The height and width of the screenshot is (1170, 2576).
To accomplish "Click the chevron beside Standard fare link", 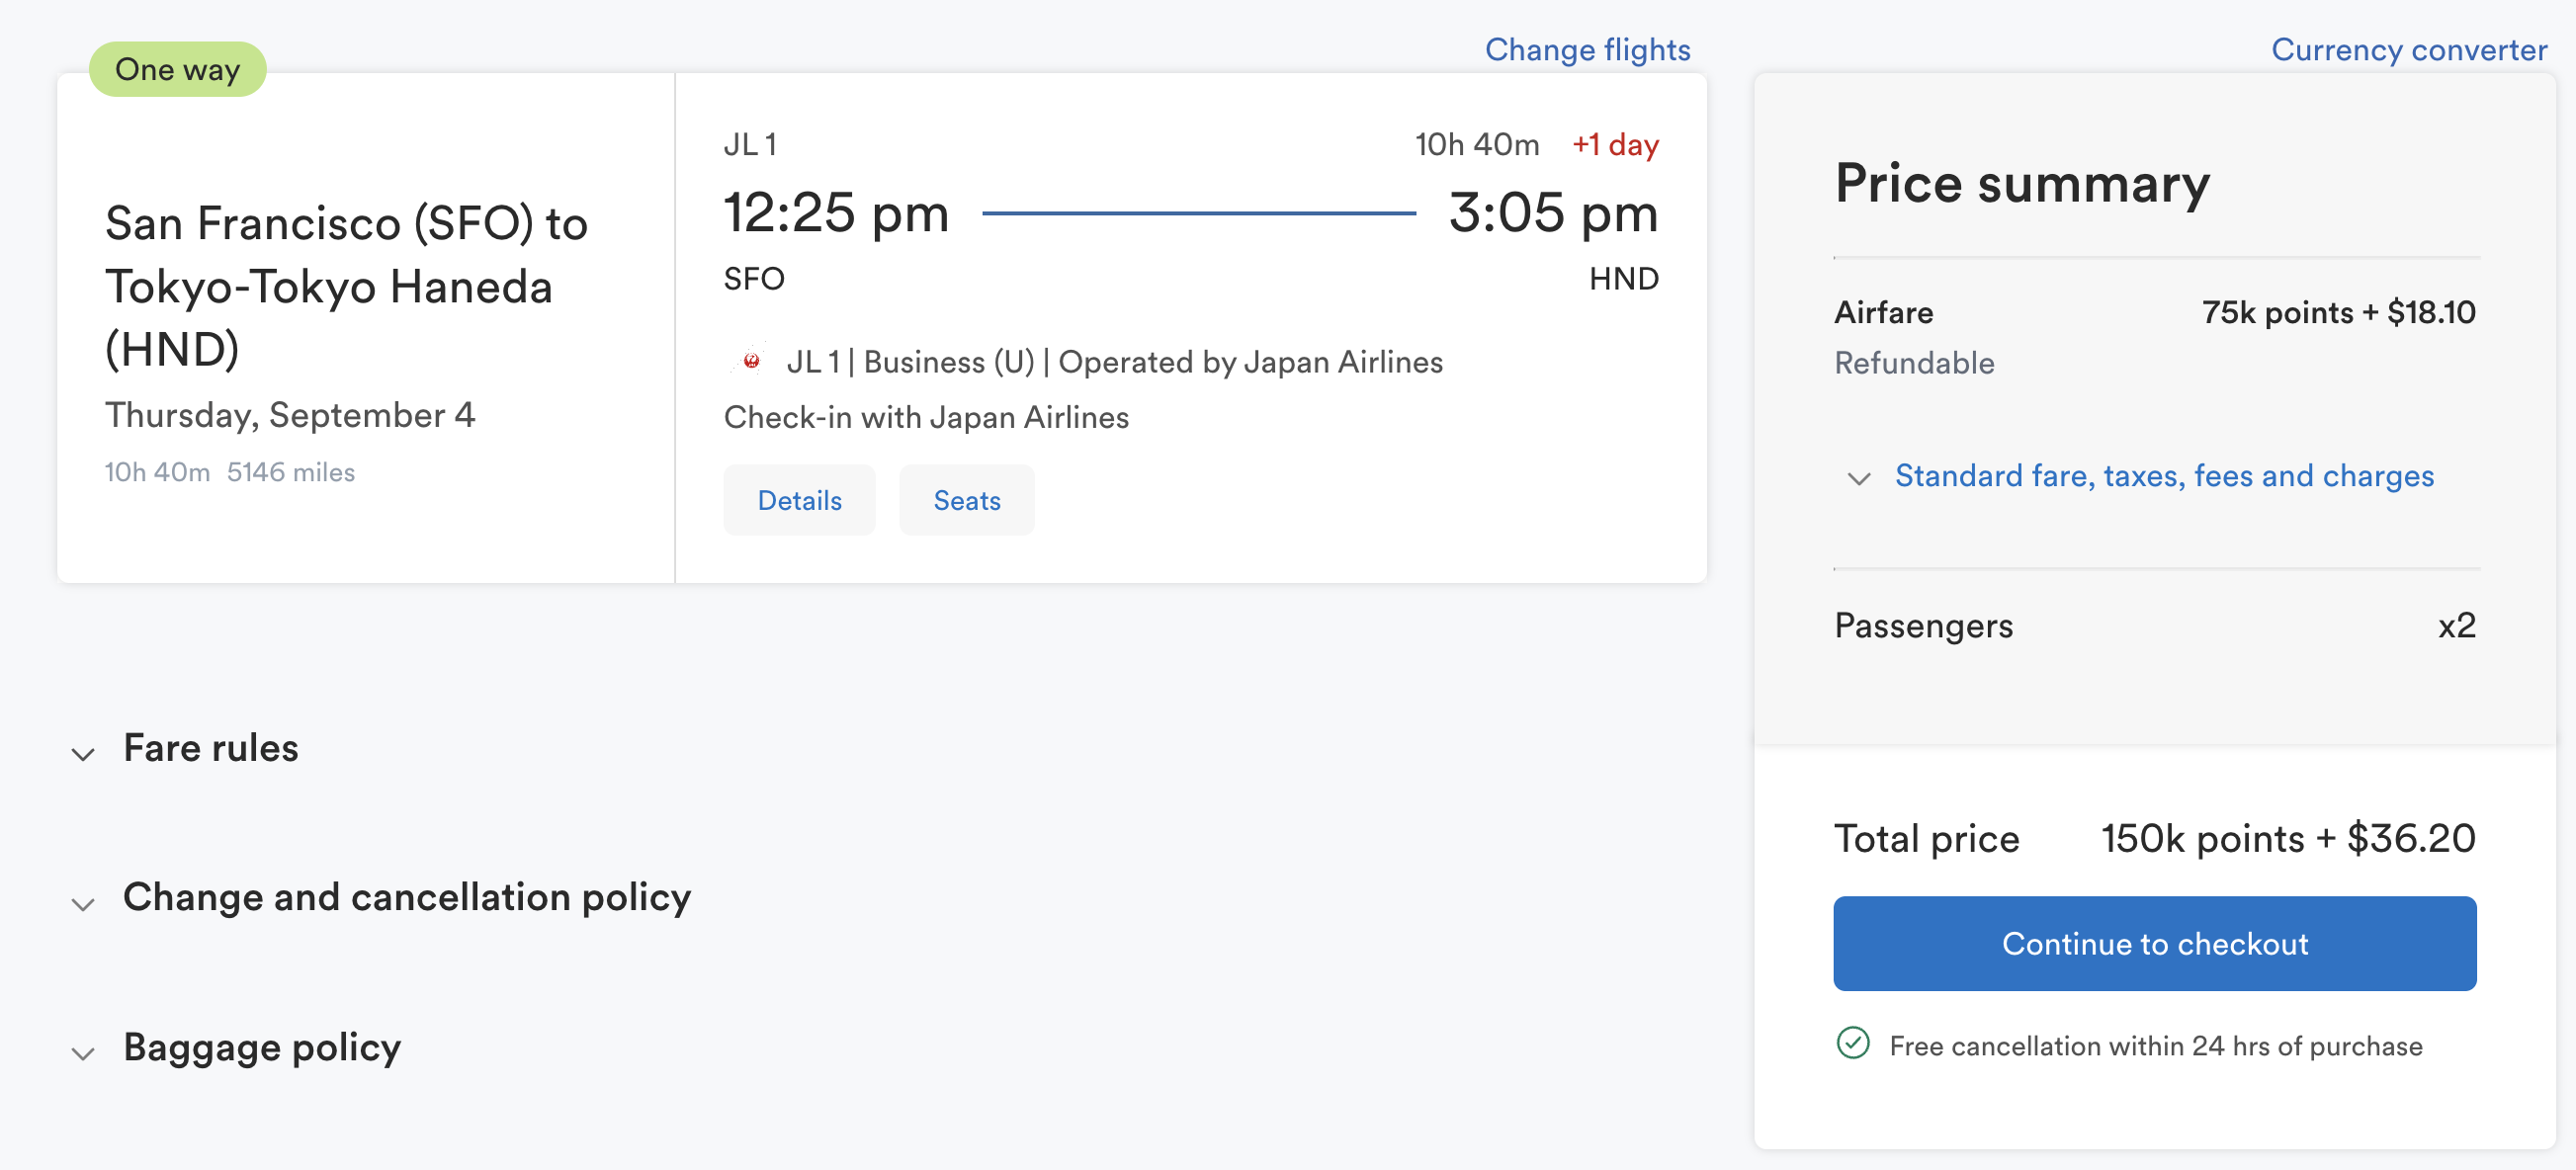I will coord(1858,478).
